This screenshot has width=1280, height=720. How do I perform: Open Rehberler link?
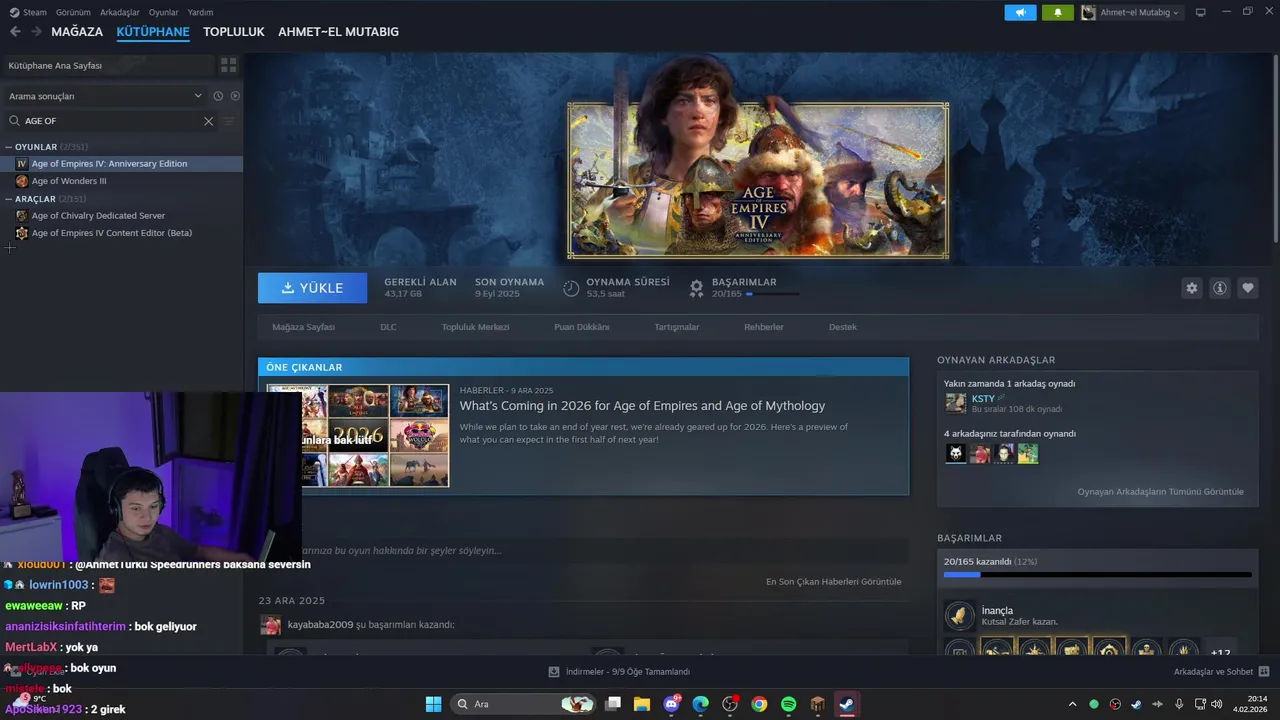(764, 327)
